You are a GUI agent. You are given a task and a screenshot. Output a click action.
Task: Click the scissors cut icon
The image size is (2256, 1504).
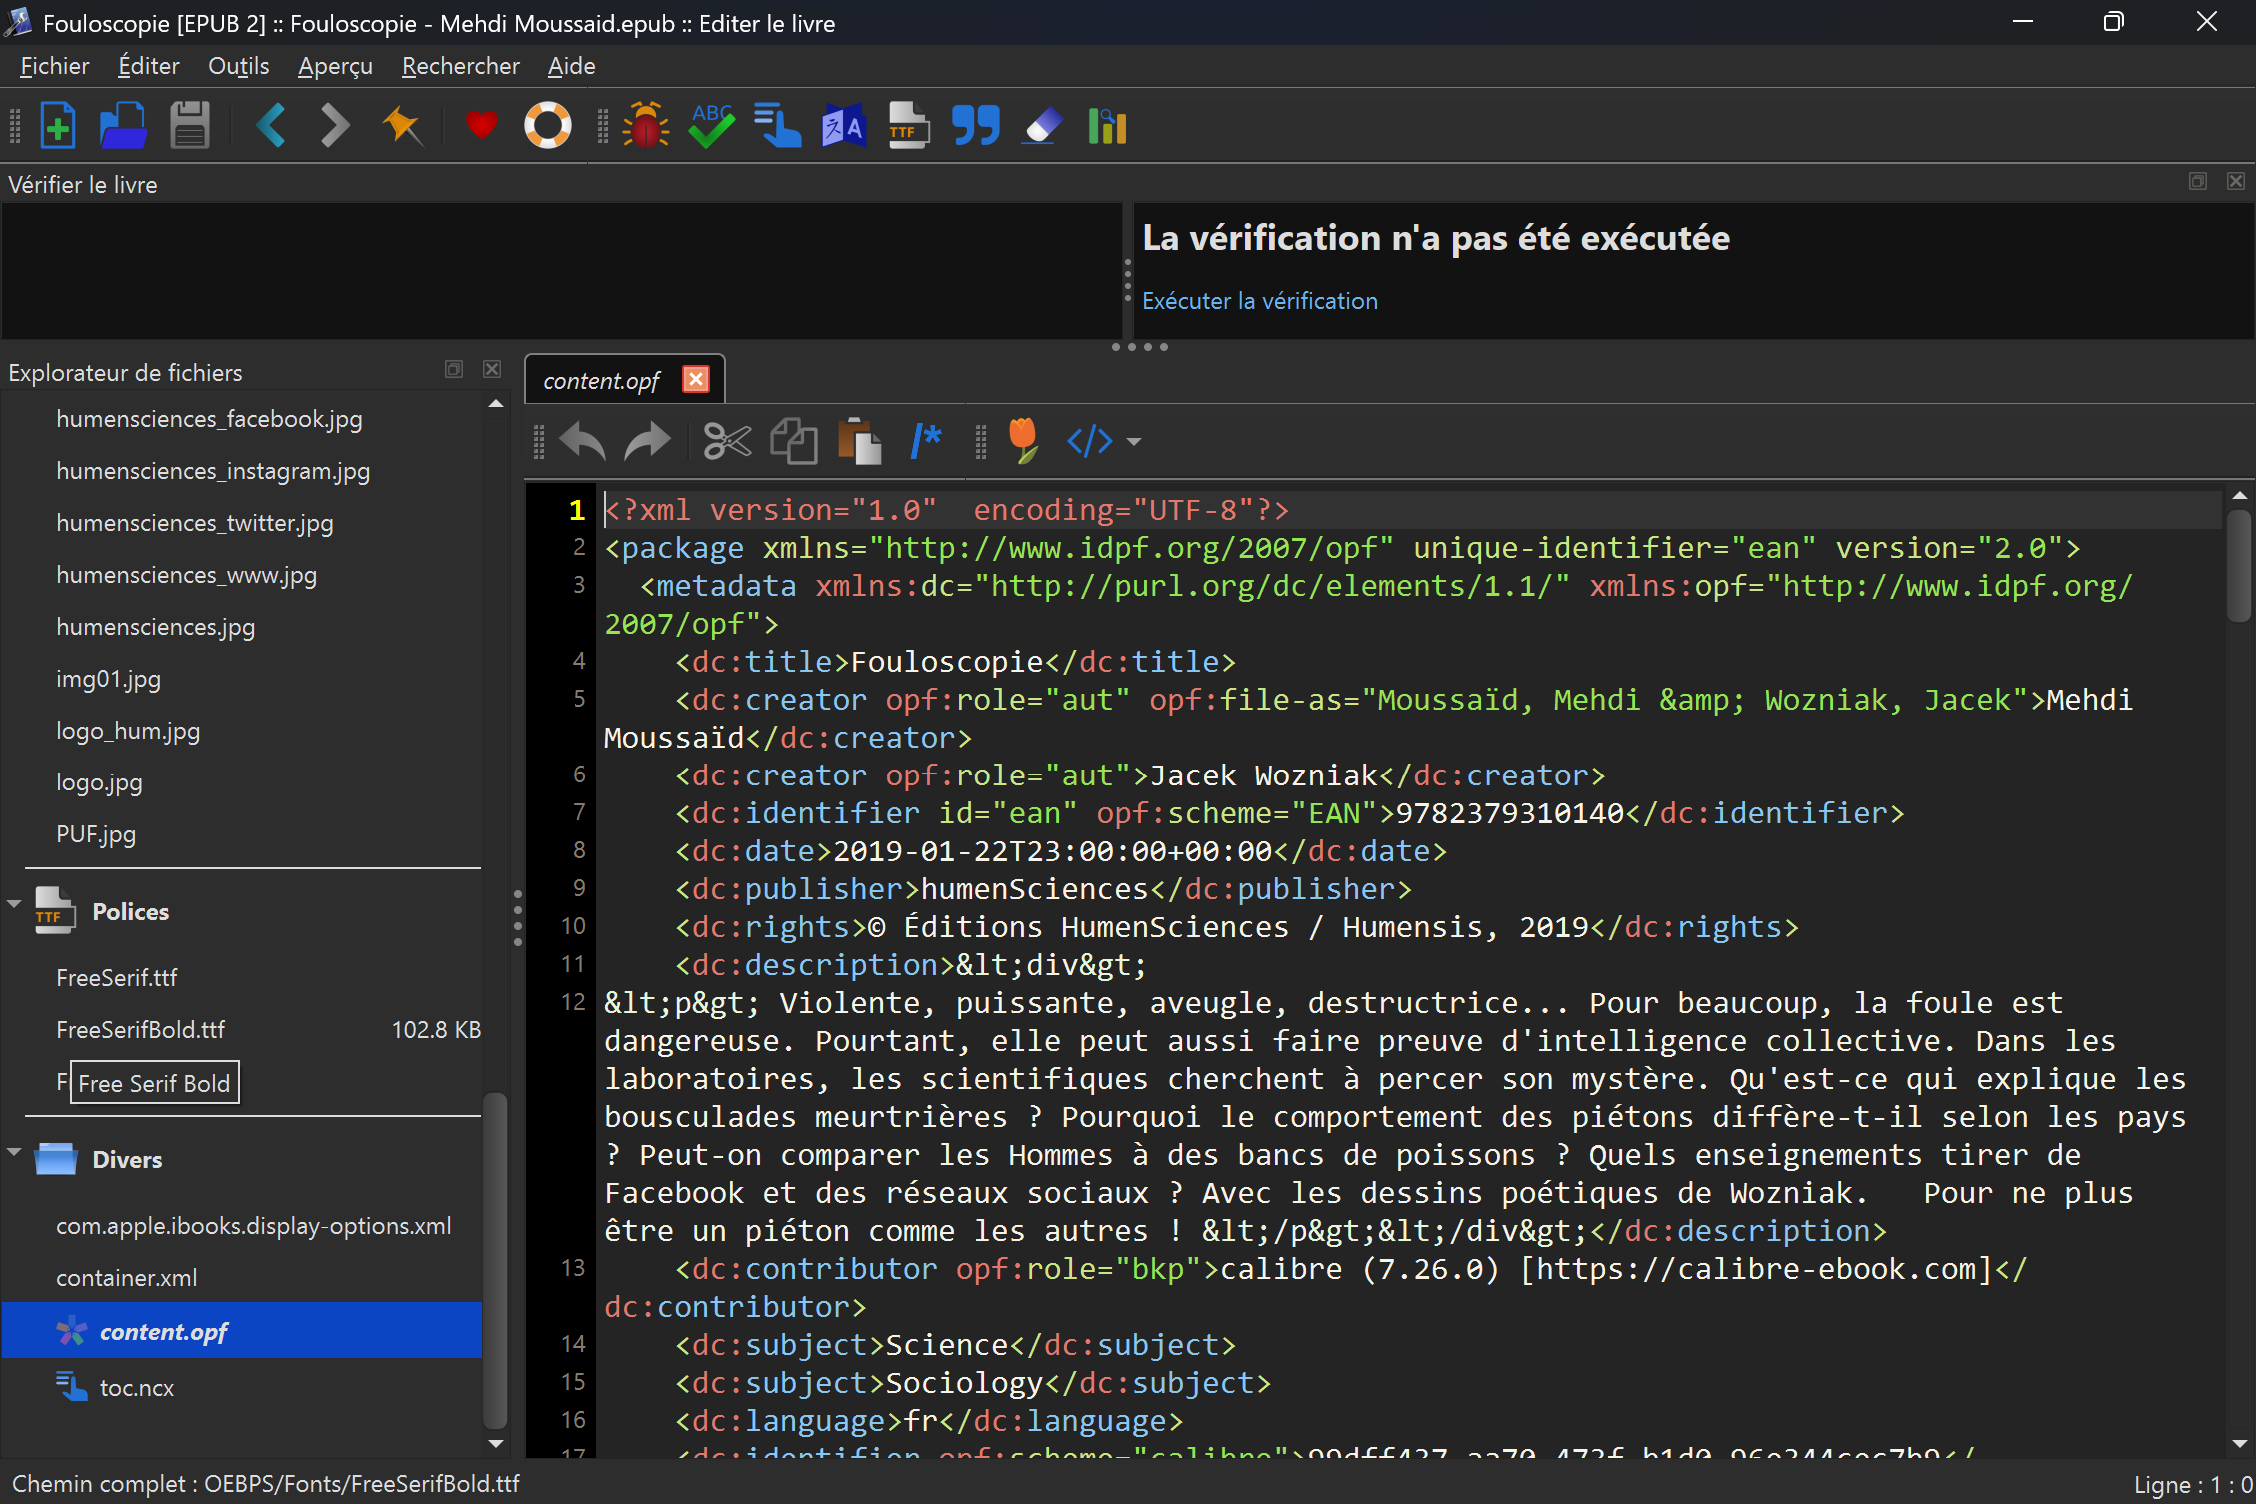(727, 441)
